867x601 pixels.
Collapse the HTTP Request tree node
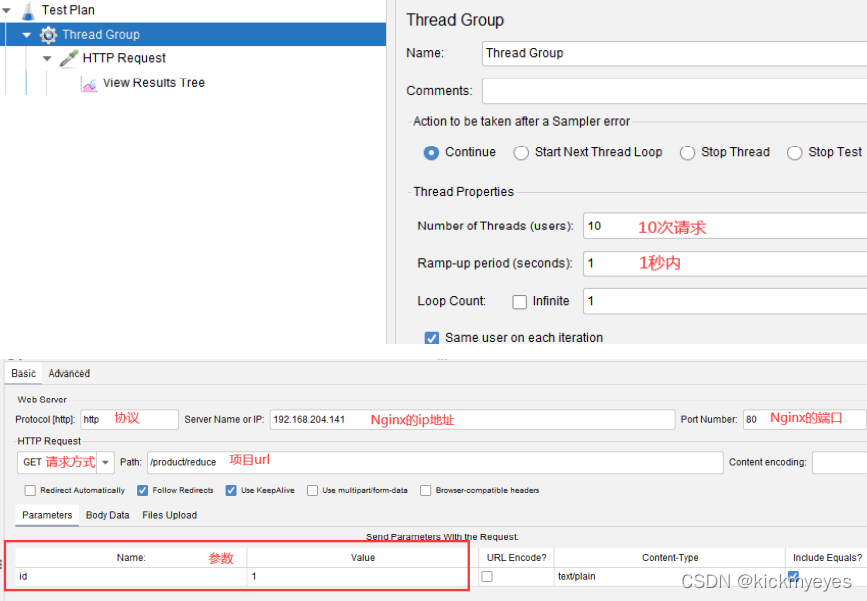(x=47, y=59)
